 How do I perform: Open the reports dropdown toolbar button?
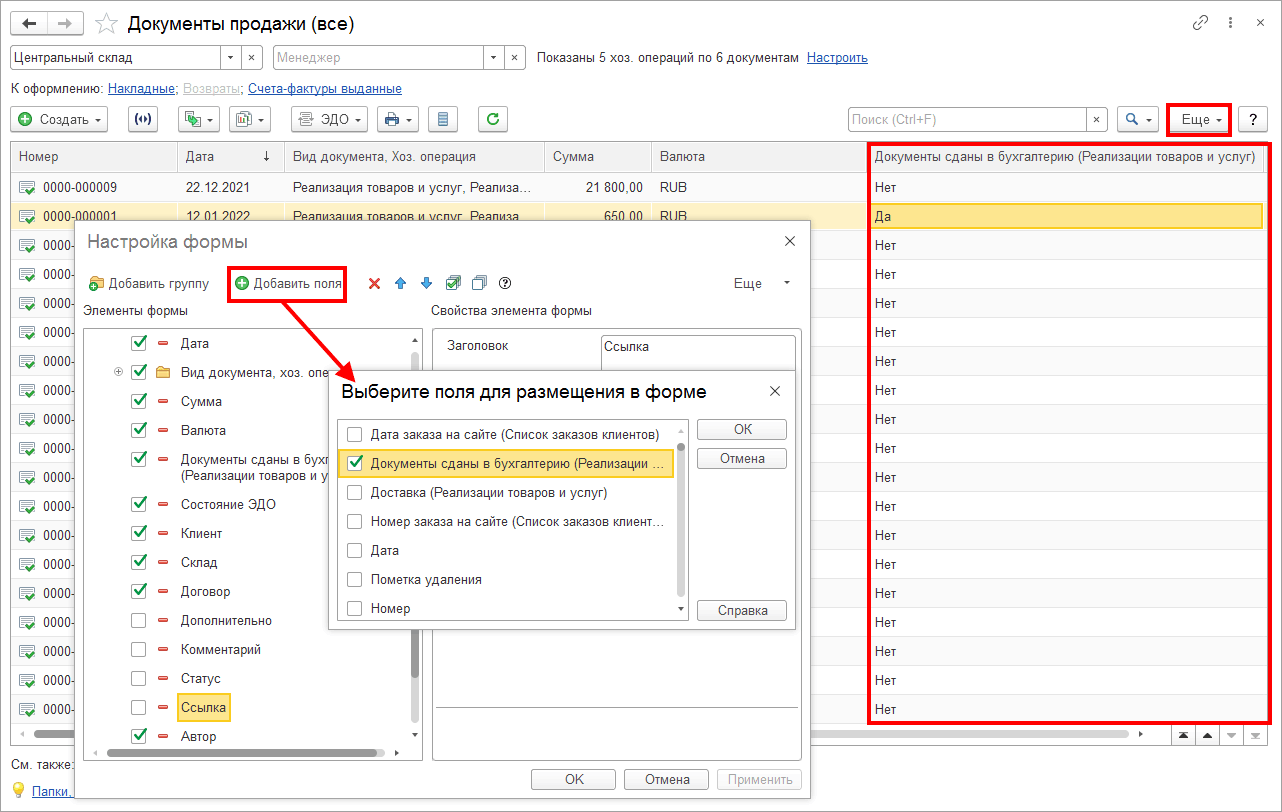tap(250, 119)
